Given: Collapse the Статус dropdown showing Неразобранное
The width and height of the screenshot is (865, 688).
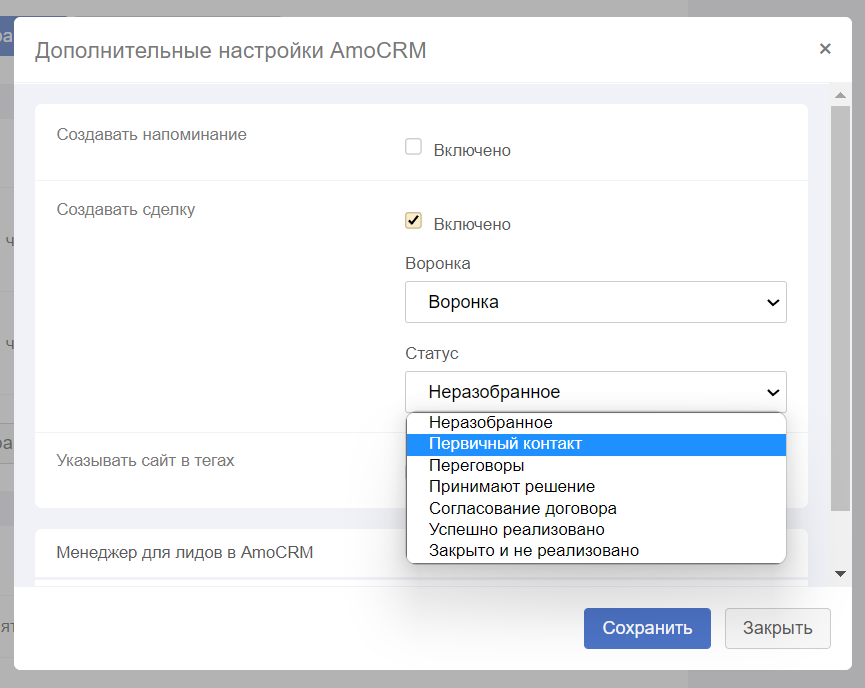Looking at the screenshot, I should coord(596,392).
